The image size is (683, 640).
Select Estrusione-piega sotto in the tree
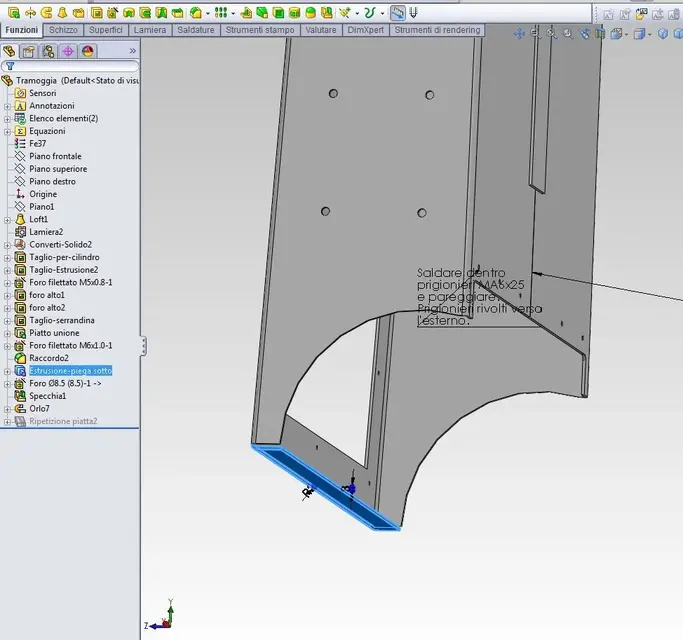click(x=71, y=371)
